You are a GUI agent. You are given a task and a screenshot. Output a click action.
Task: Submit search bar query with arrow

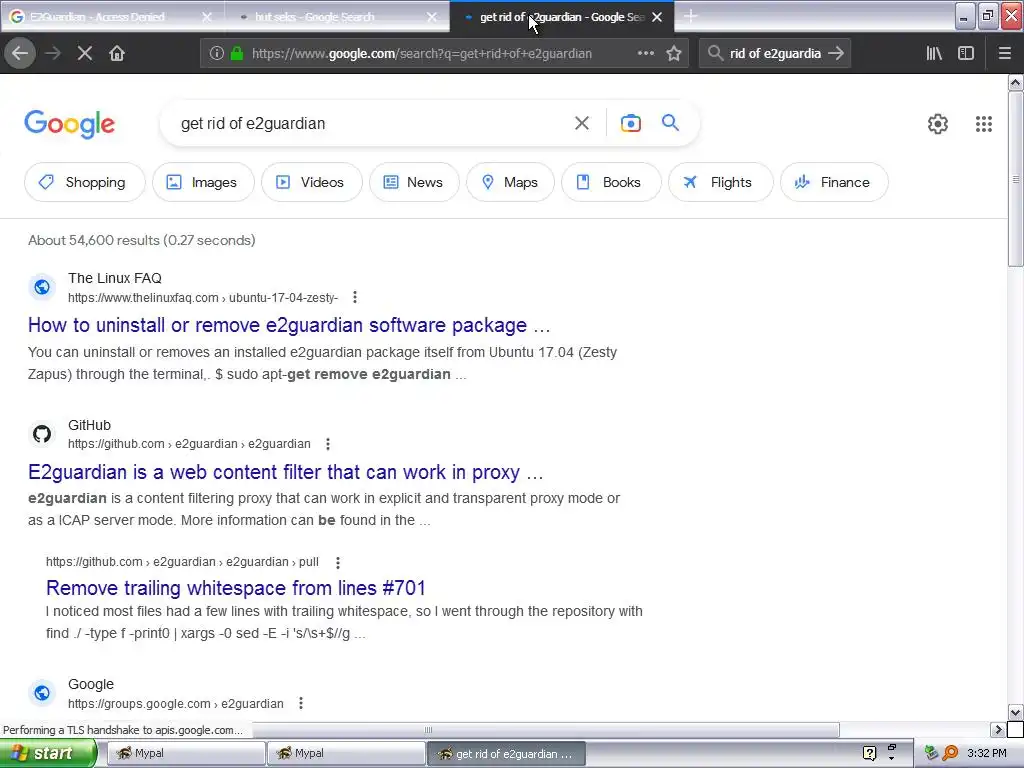[x=836, y=54]
